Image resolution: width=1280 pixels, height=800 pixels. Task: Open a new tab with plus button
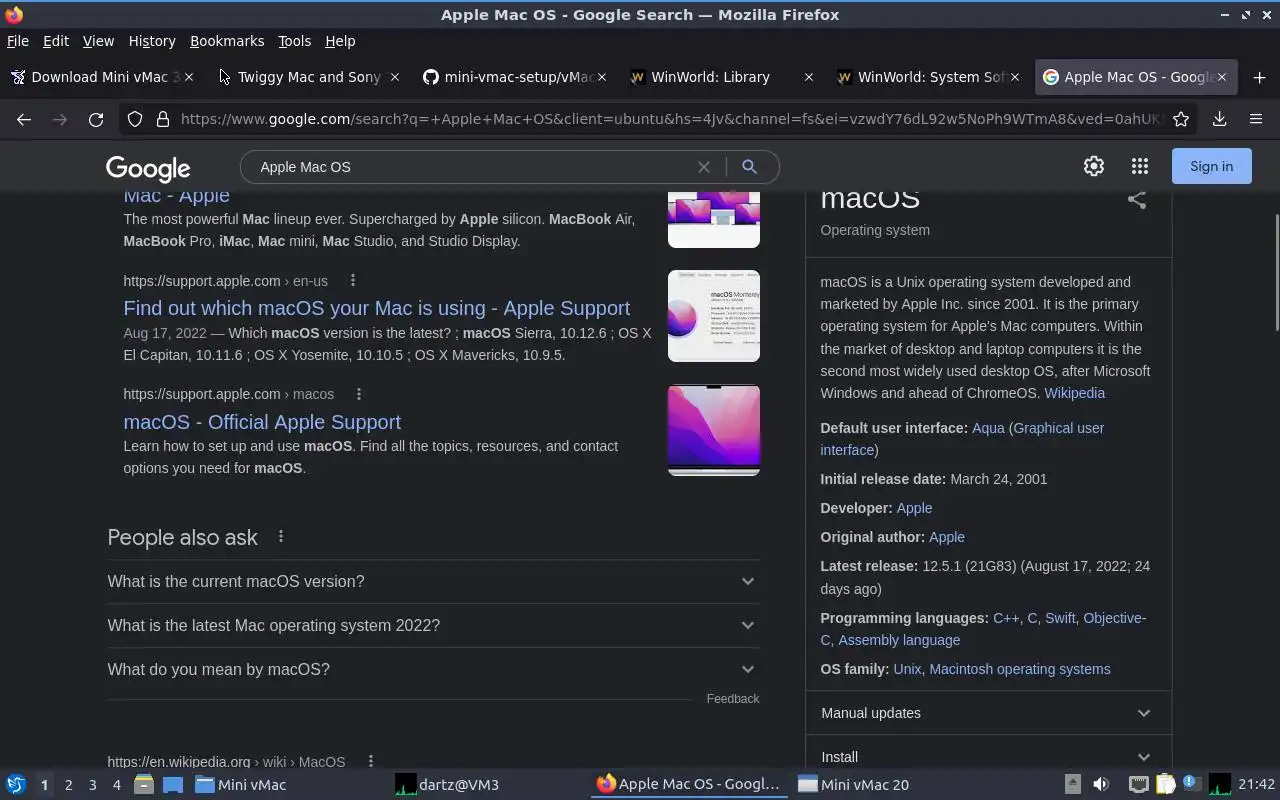(x=1259, y=77)
